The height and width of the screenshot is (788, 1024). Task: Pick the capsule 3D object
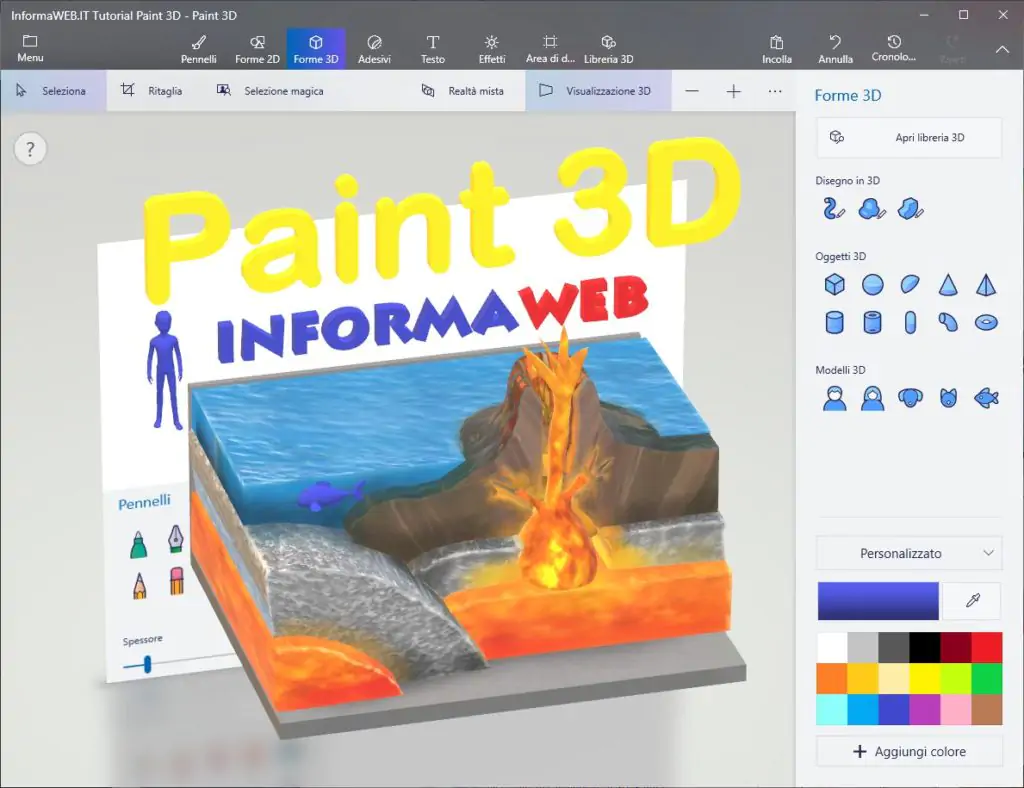click(910, 323)
